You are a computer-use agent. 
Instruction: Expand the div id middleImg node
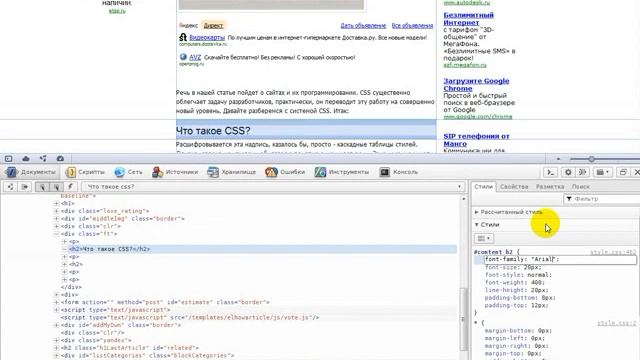56,219
